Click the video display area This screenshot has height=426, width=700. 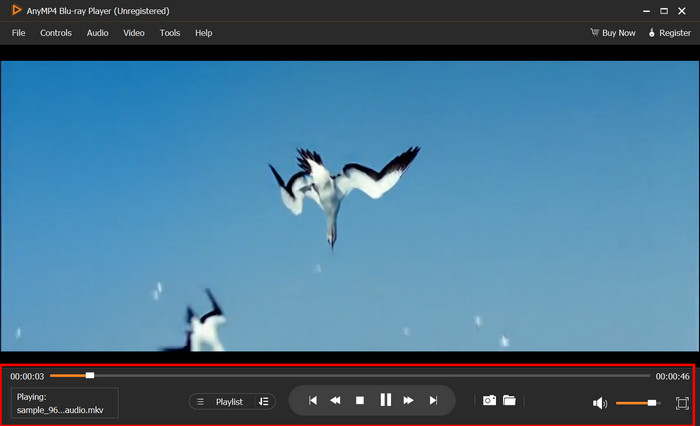tap(350, 206)
